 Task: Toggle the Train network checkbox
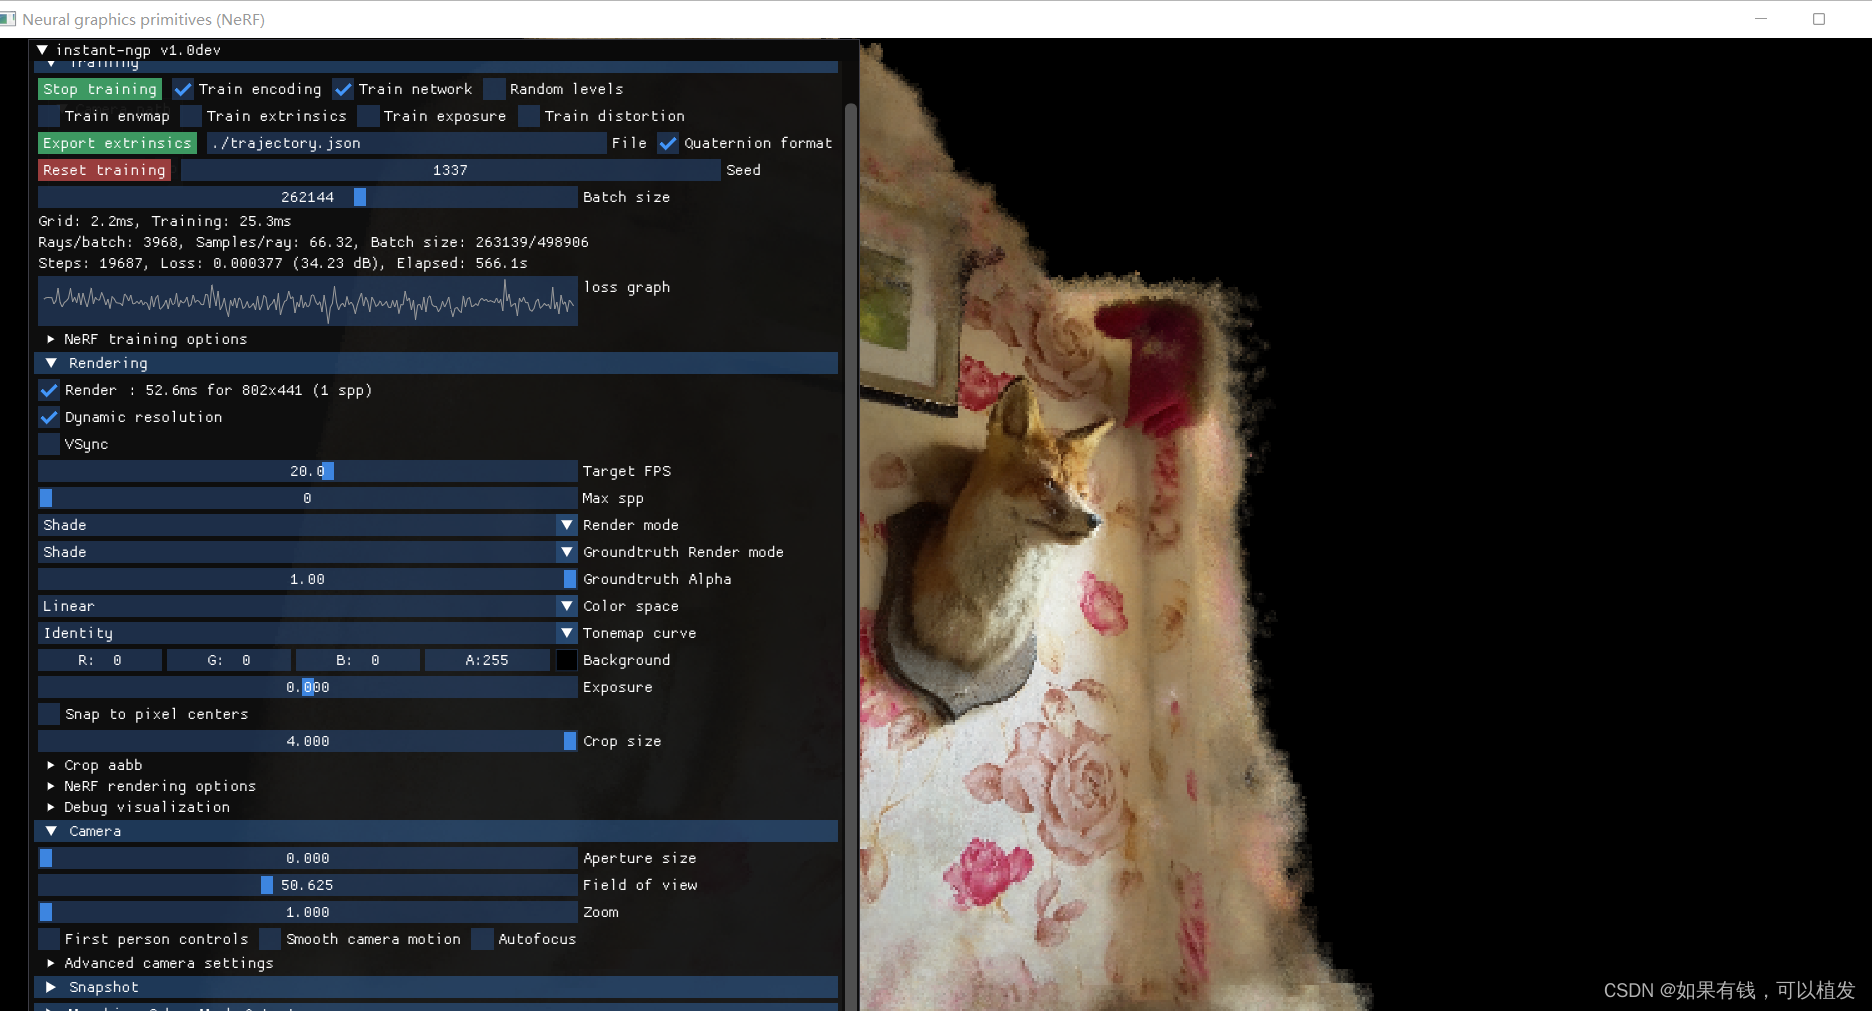pyautogui.click(x=343, y=89)
